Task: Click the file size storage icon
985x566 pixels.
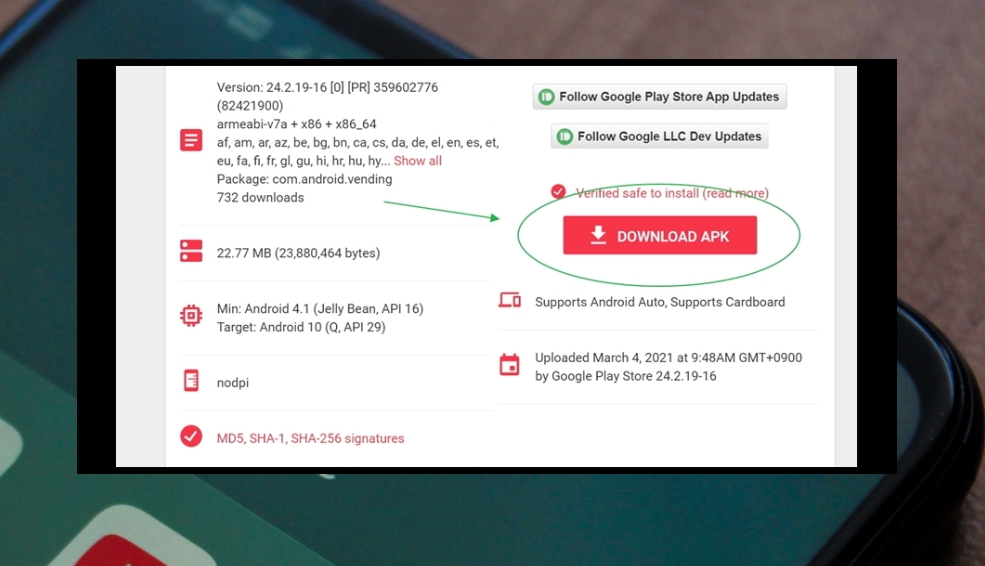Action: 191,251
